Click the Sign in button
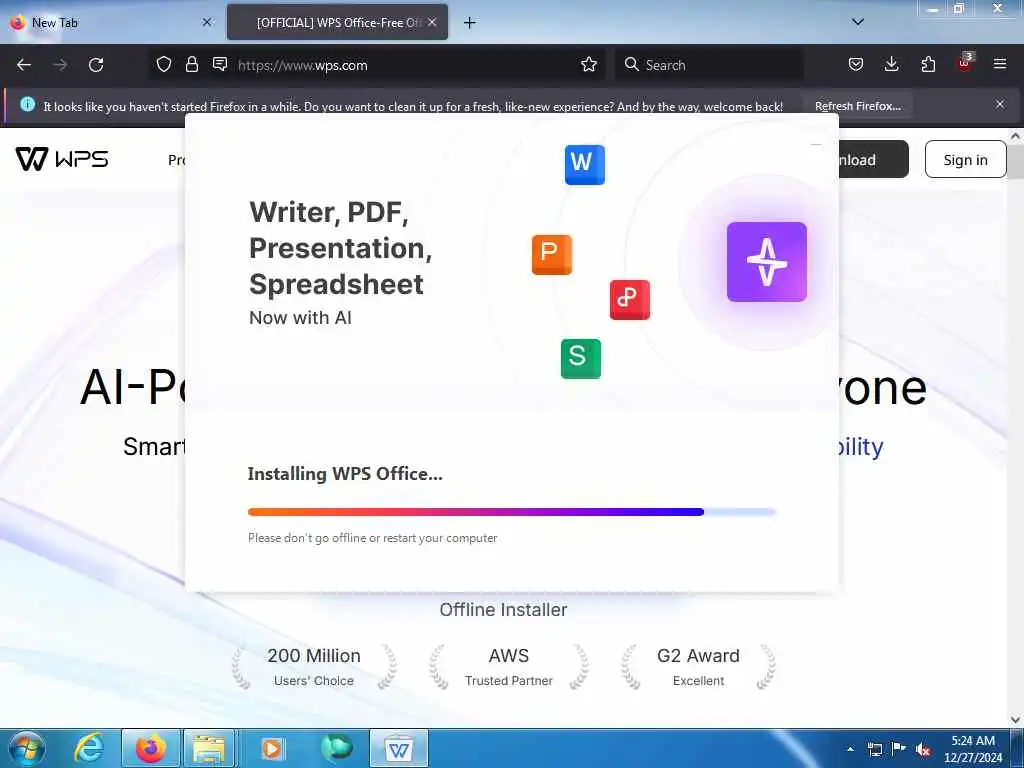The width and height of the screenshot is (1024, 768). [x=965, y=159]
